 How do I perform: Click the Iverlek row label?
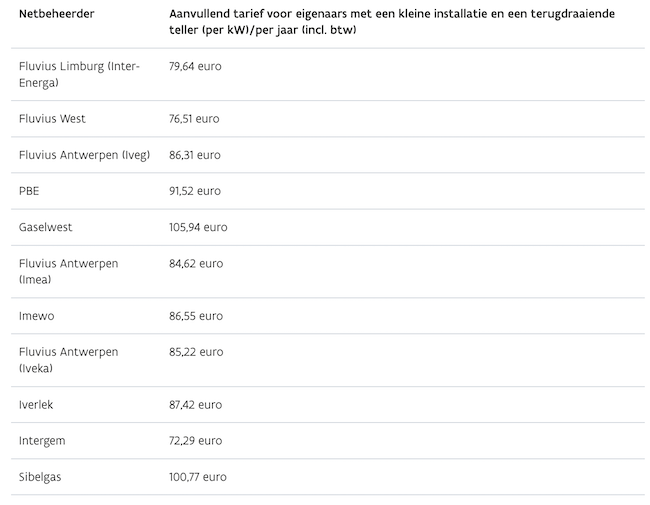tap(36, 405)
